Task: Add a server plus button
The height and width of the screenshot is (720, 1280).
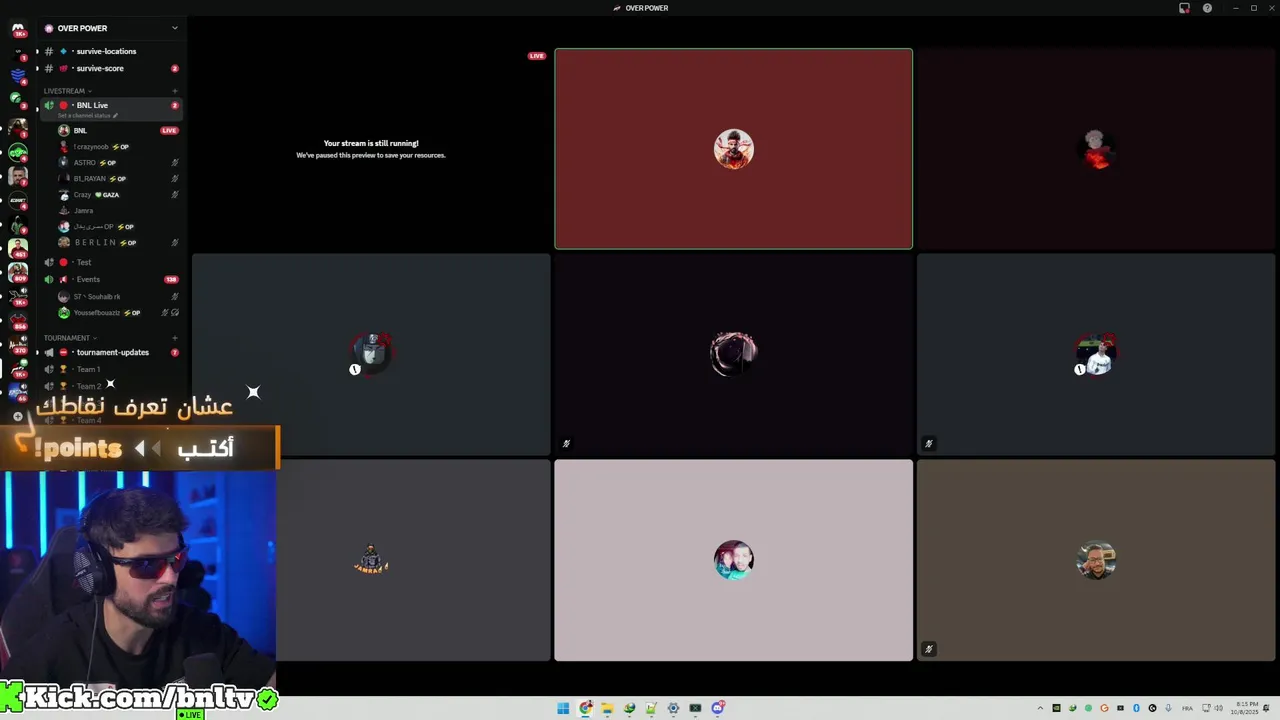Action: 18,416
